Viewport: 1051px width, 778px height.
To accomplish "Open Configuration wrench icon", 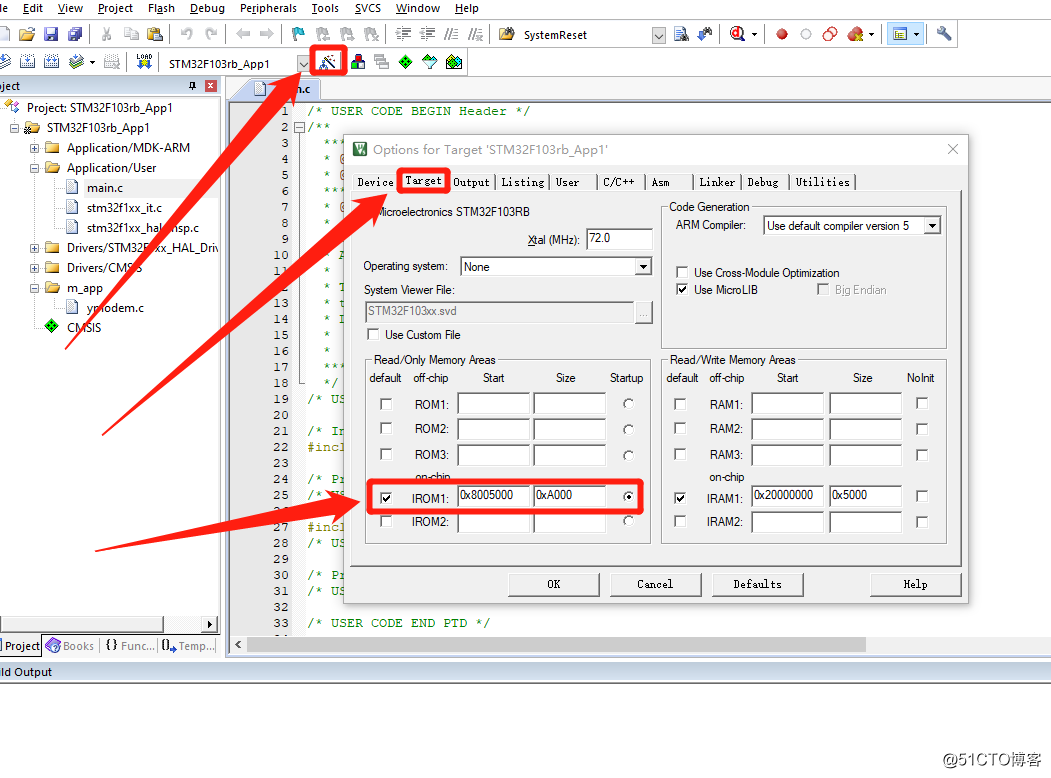I will pyautogui.click(x=944, y=34).
